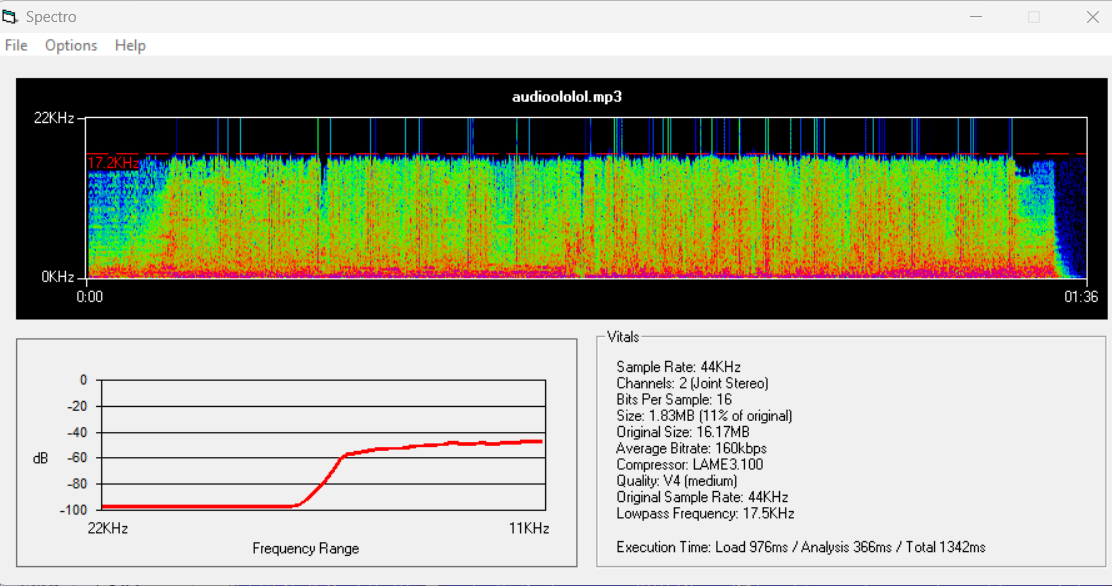The image size is (1112, 586).
Task: Click the -40 dB axis tick label
Action: coord(77,432)
